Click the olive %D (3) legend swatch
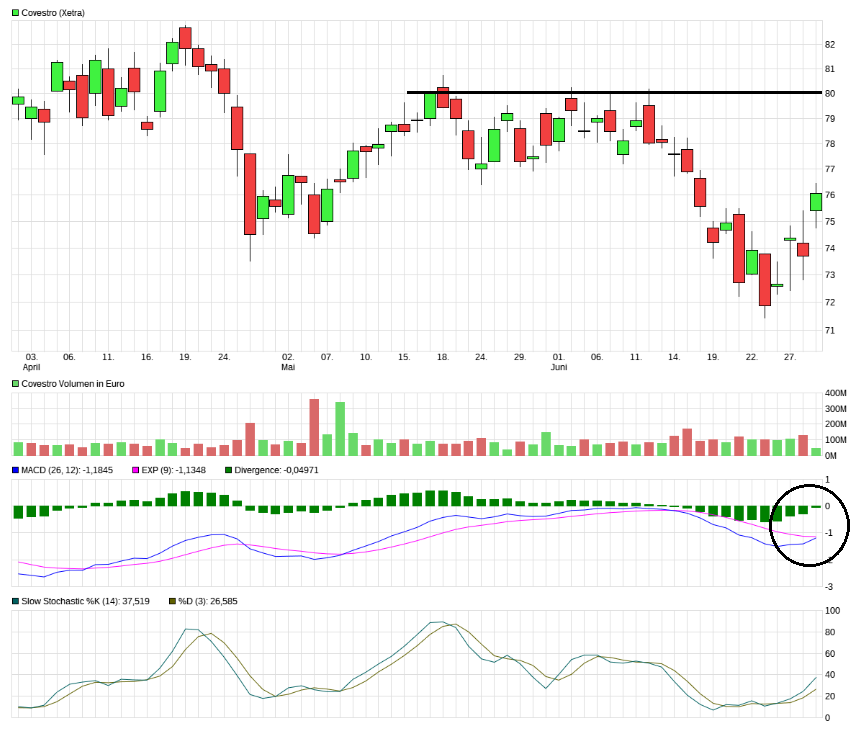This screenshot has height=737, width=857. 172,601
